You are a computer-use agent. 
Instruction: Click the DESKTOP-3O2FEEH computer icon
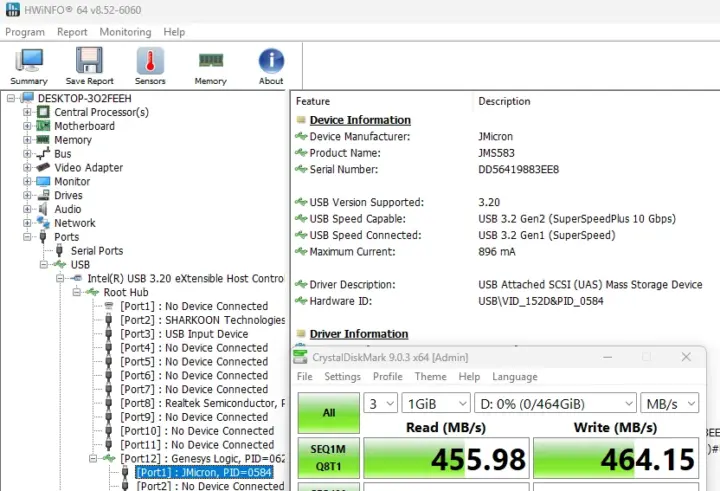pos(28,98)
